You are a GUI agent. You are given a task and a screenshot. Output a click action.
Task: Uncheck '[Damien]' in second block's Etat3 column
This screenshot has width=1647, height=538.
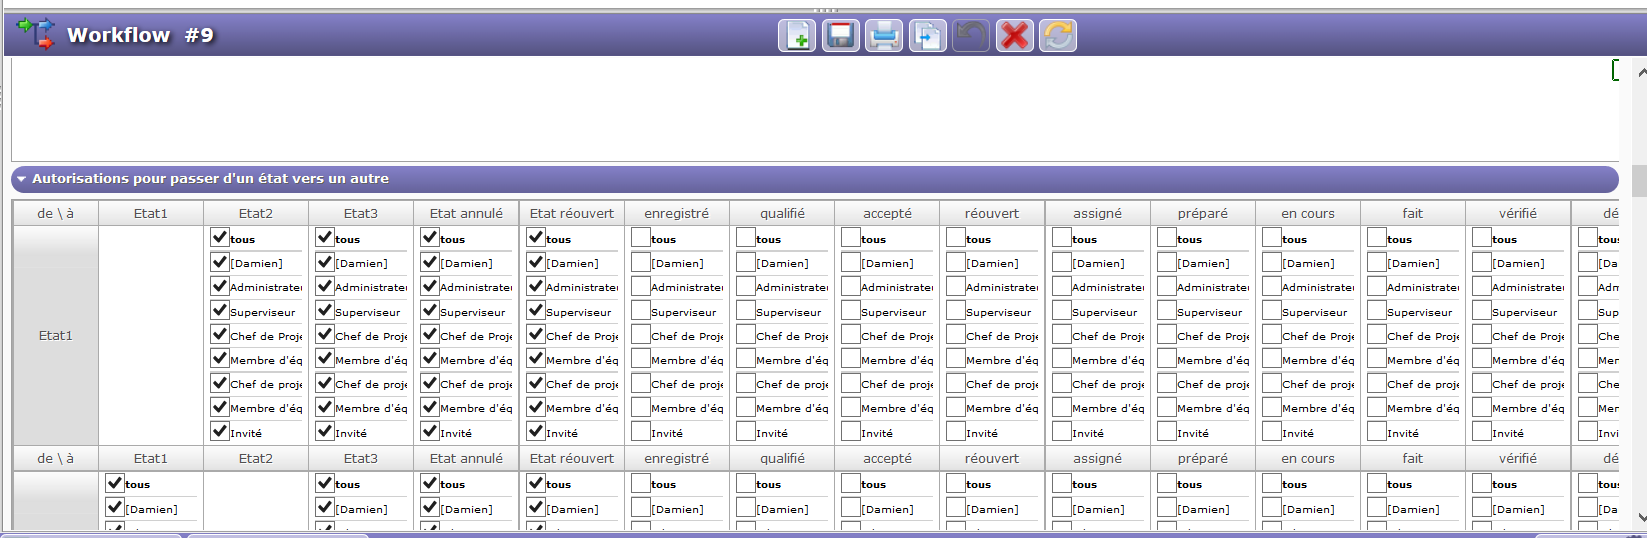click(325, 507)
